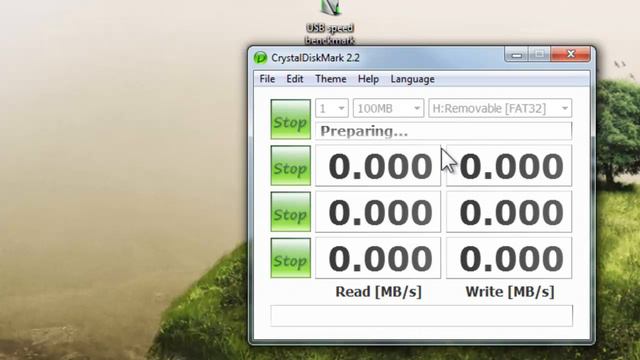Minimize the CrystalDiskMark window
The width and height of the screenshot is (640, 360).
click(x=517, y=54)
